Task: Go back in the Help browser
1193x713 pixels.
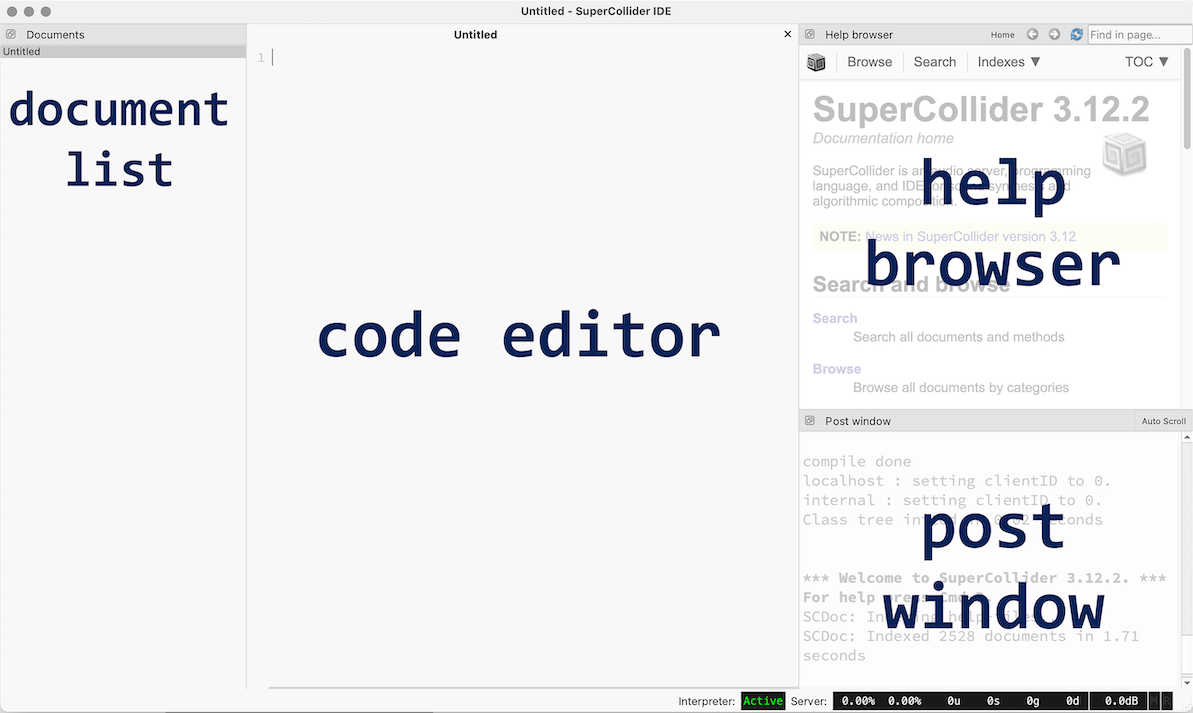Action: click(x=1032, y=34)
